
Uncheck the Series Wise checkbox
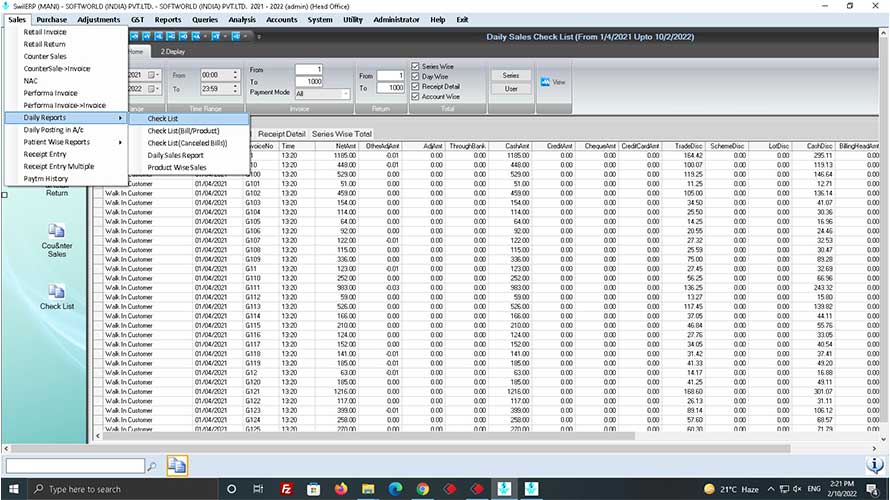(416, 67)
